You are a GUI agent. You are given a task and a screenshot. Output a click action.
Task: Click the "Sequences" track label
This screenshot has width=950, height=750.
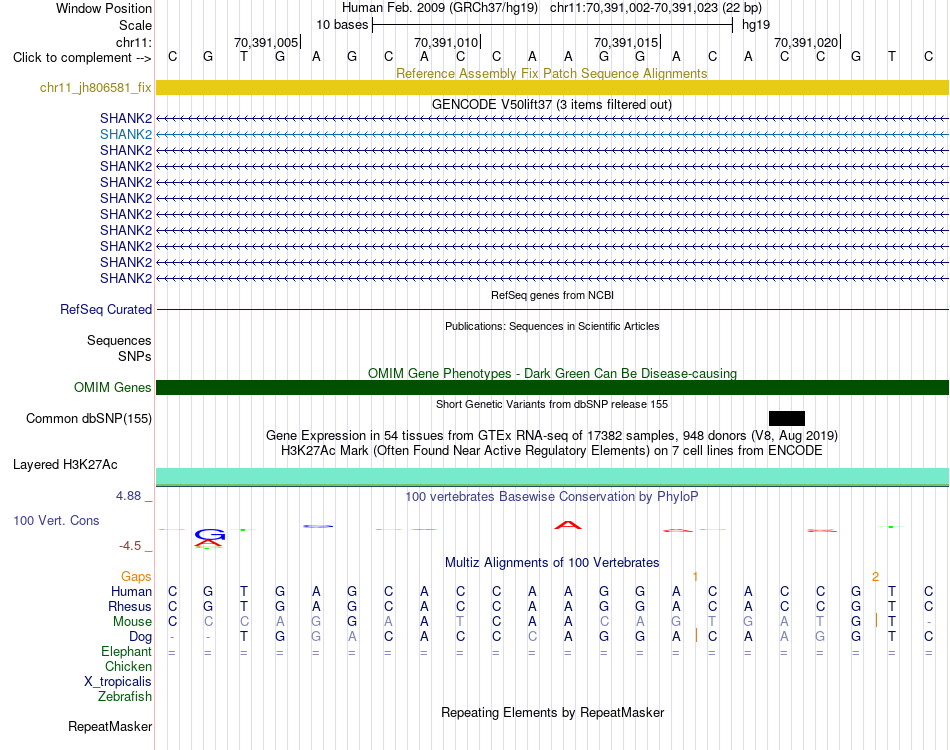pyautogui.click(x=119, y=340)
